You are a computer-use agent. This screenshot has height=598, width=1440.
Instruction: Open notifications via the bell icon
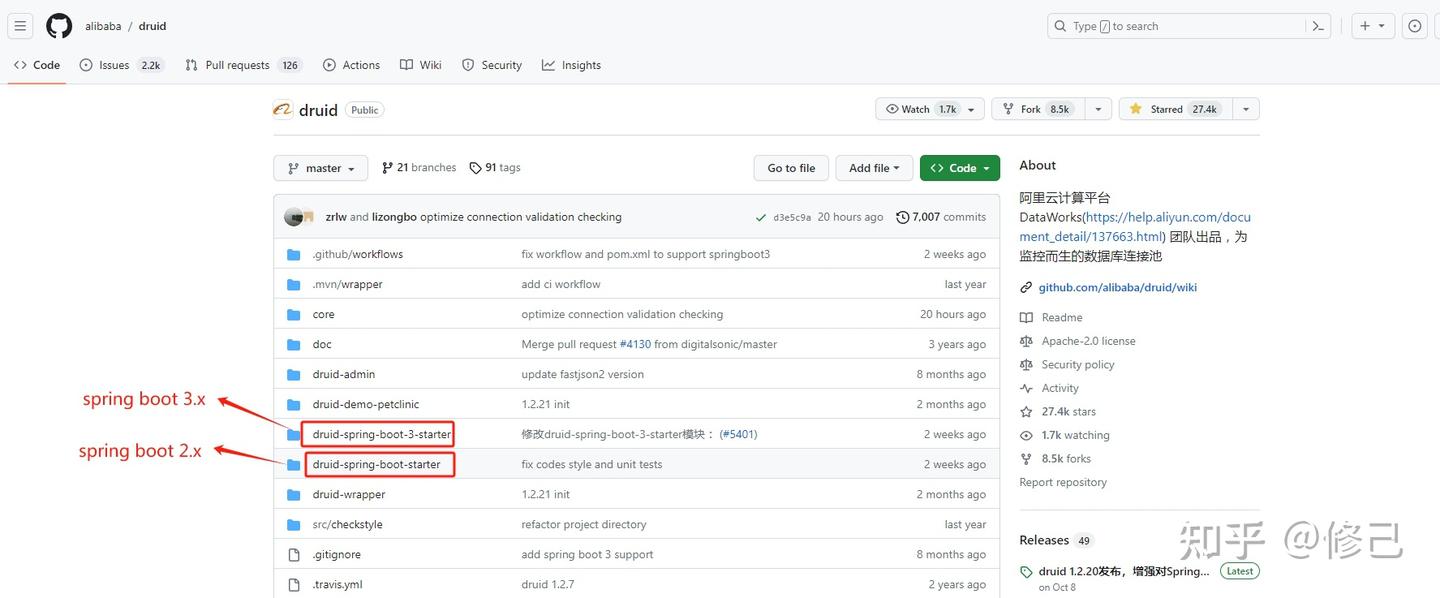[x=1414, y=25]
